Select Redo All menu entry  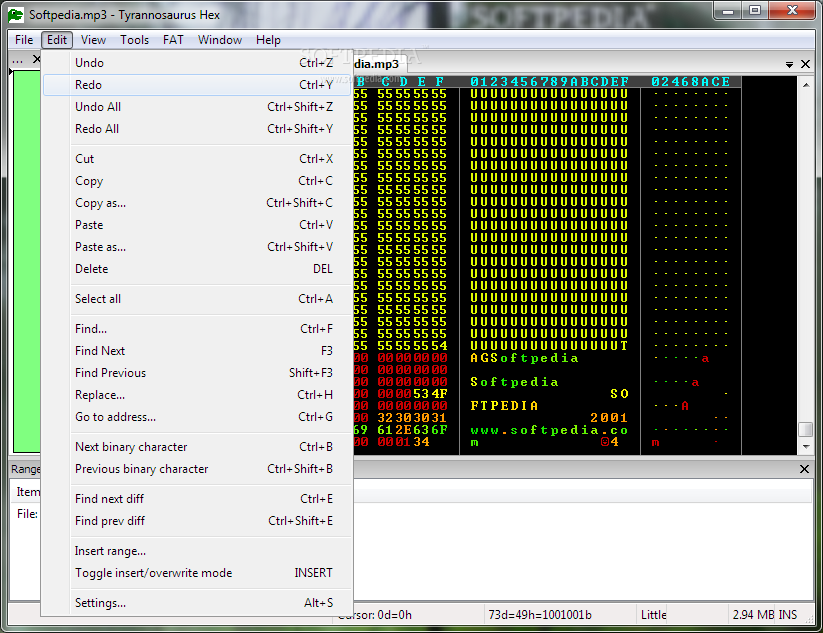[x=197, y=129]
